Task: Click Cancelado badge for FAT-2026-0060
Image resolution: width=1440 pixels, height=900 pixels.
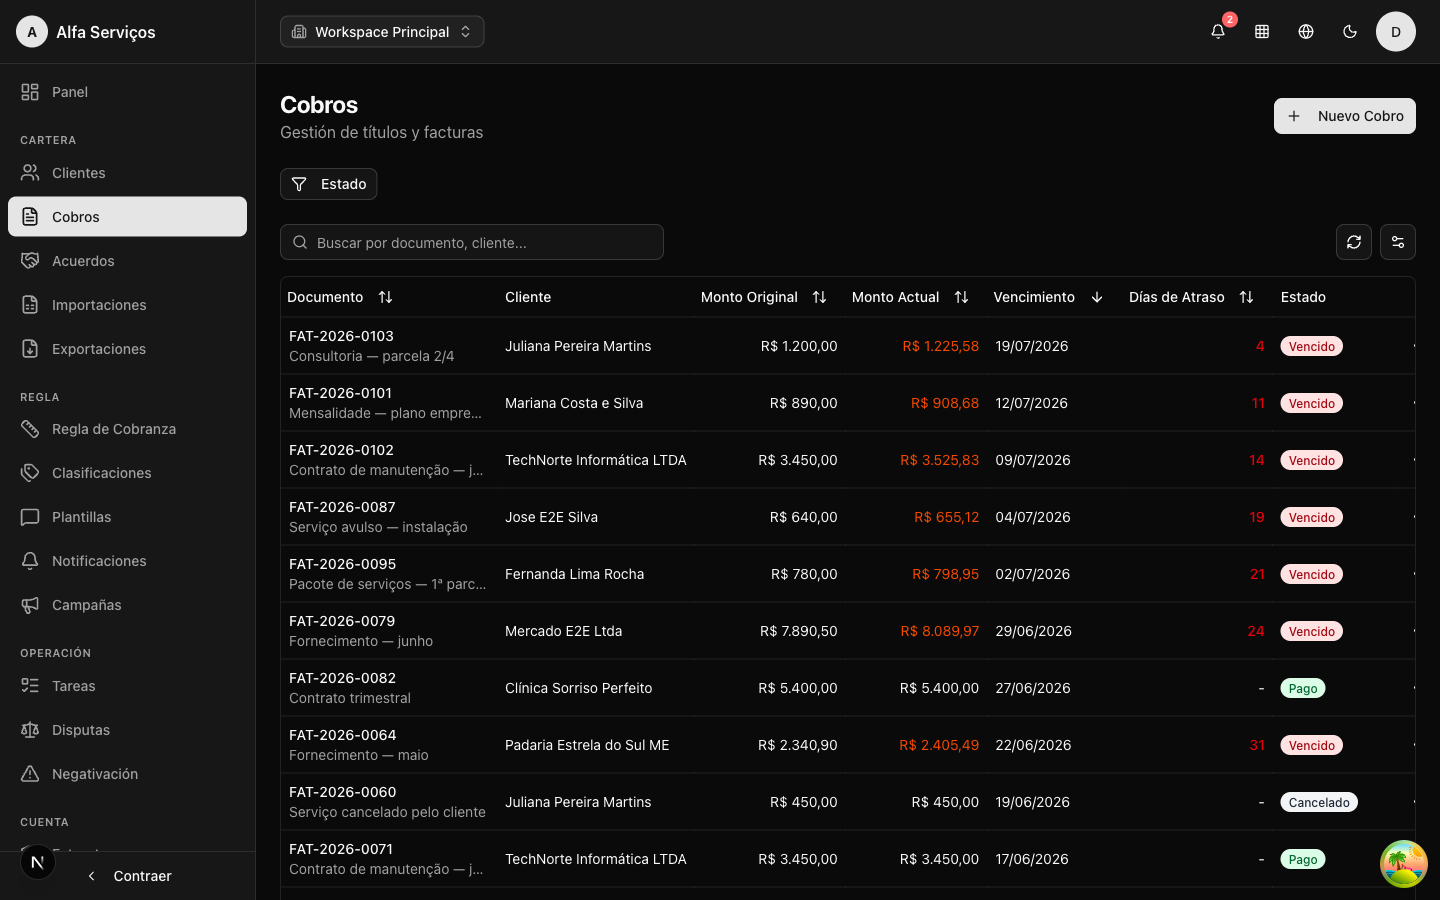Action: [1319, 802]
